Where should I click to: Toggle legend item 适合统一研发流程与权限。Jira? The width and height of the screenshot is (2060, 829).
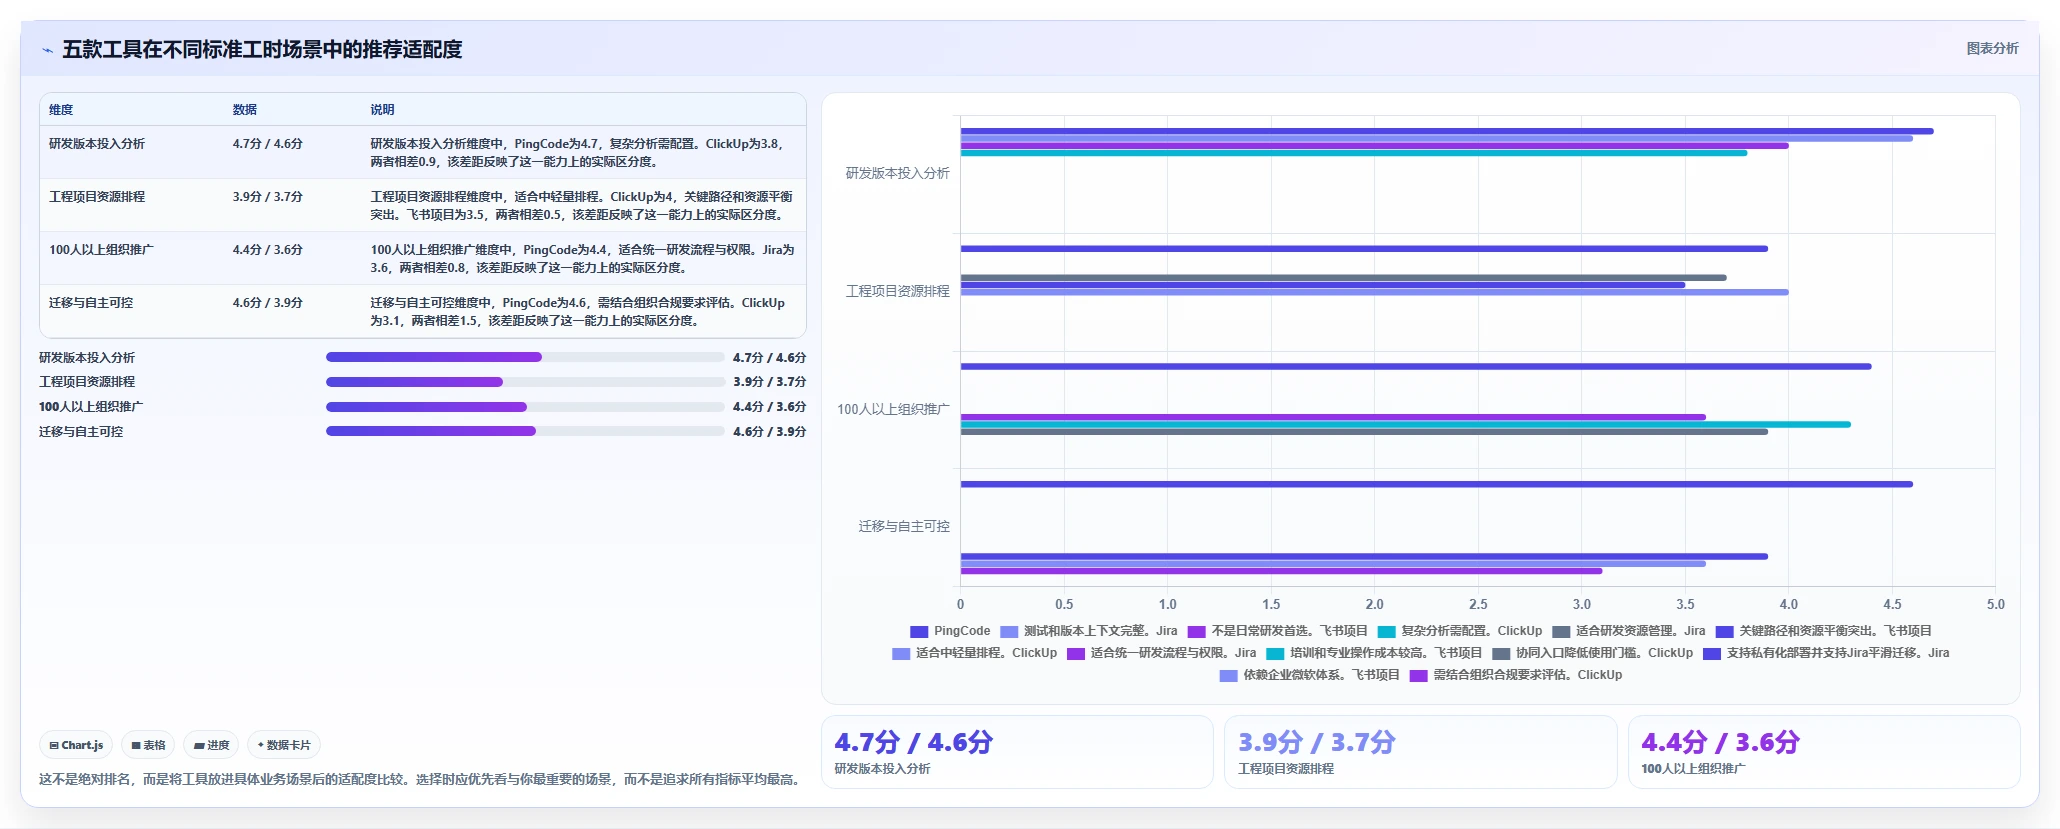click(1161, 653)
